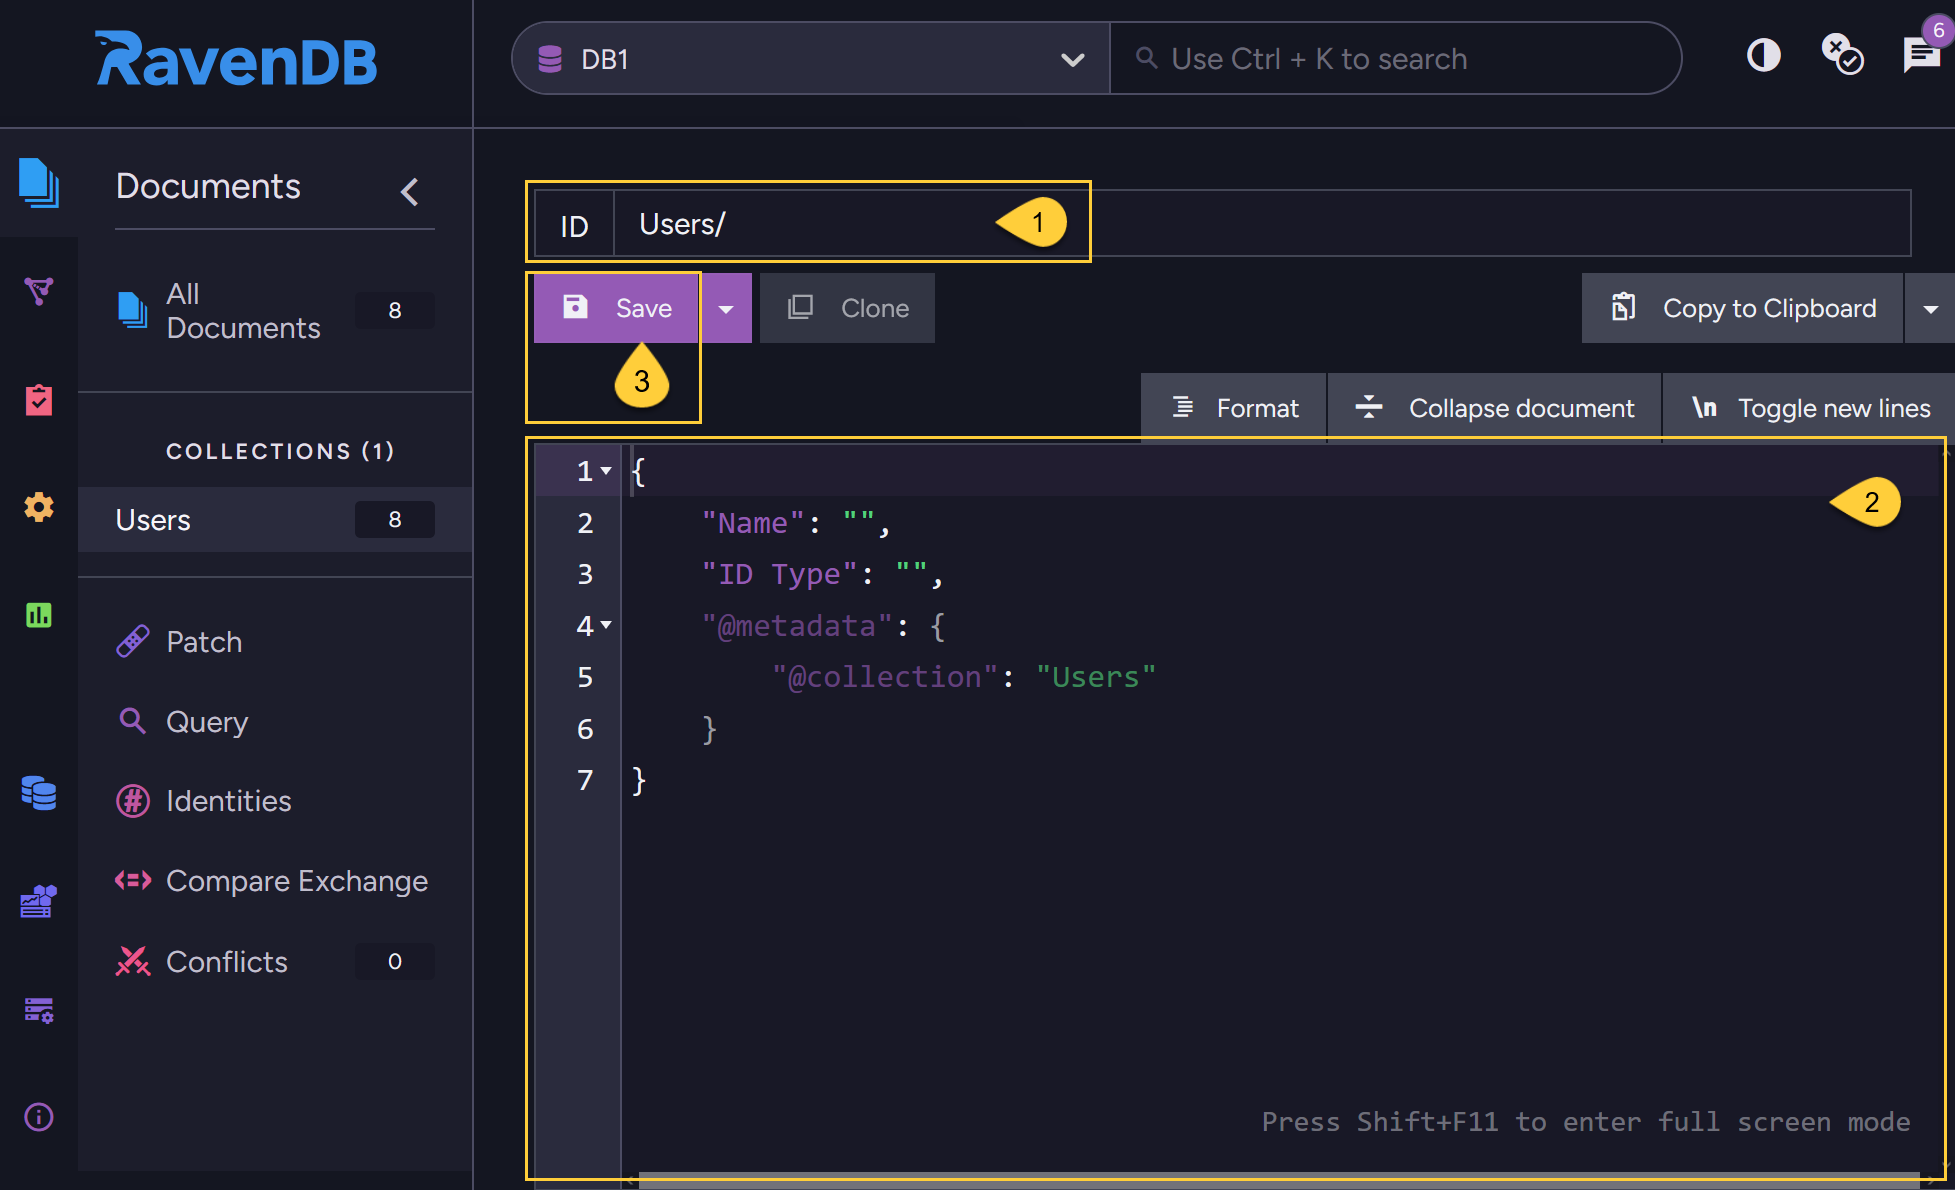Image resolution: width=1955 pixels, height=1190 pixels.
Task: Click the Documents panel title
Action: [x=208, y=186]
